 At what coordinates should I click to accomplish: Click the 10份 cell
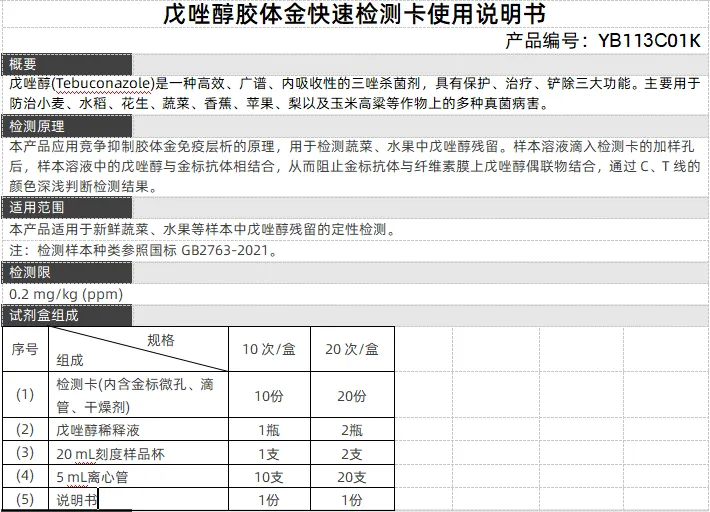click(x=269, y=395)
